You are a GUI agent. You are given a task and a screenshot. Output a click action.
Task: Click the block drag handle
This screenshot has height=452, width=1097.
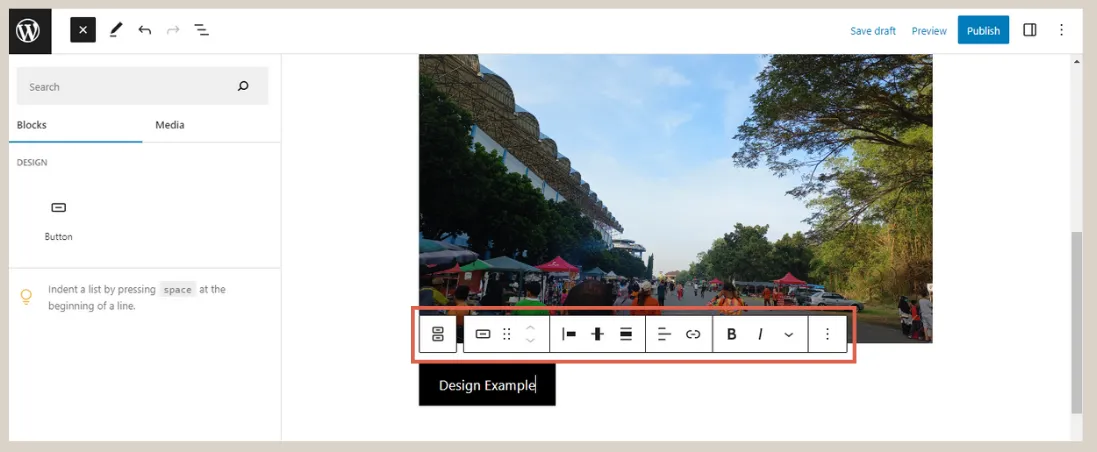(x=507, y=334)
